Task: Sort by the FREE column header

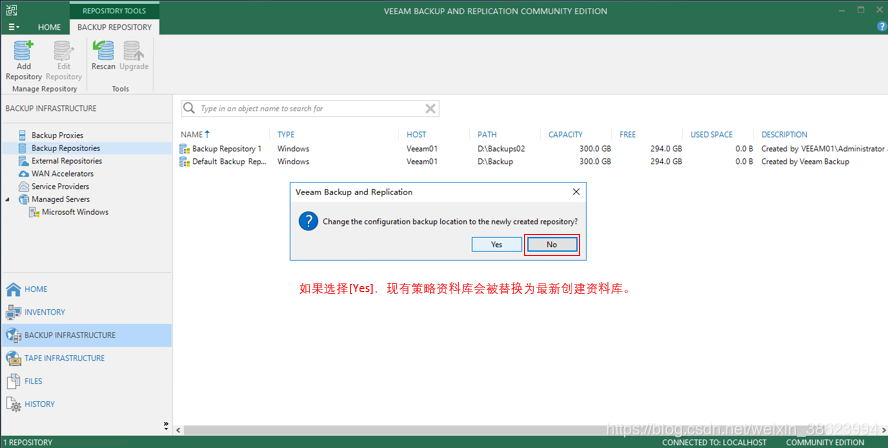Action: (627, 134)
